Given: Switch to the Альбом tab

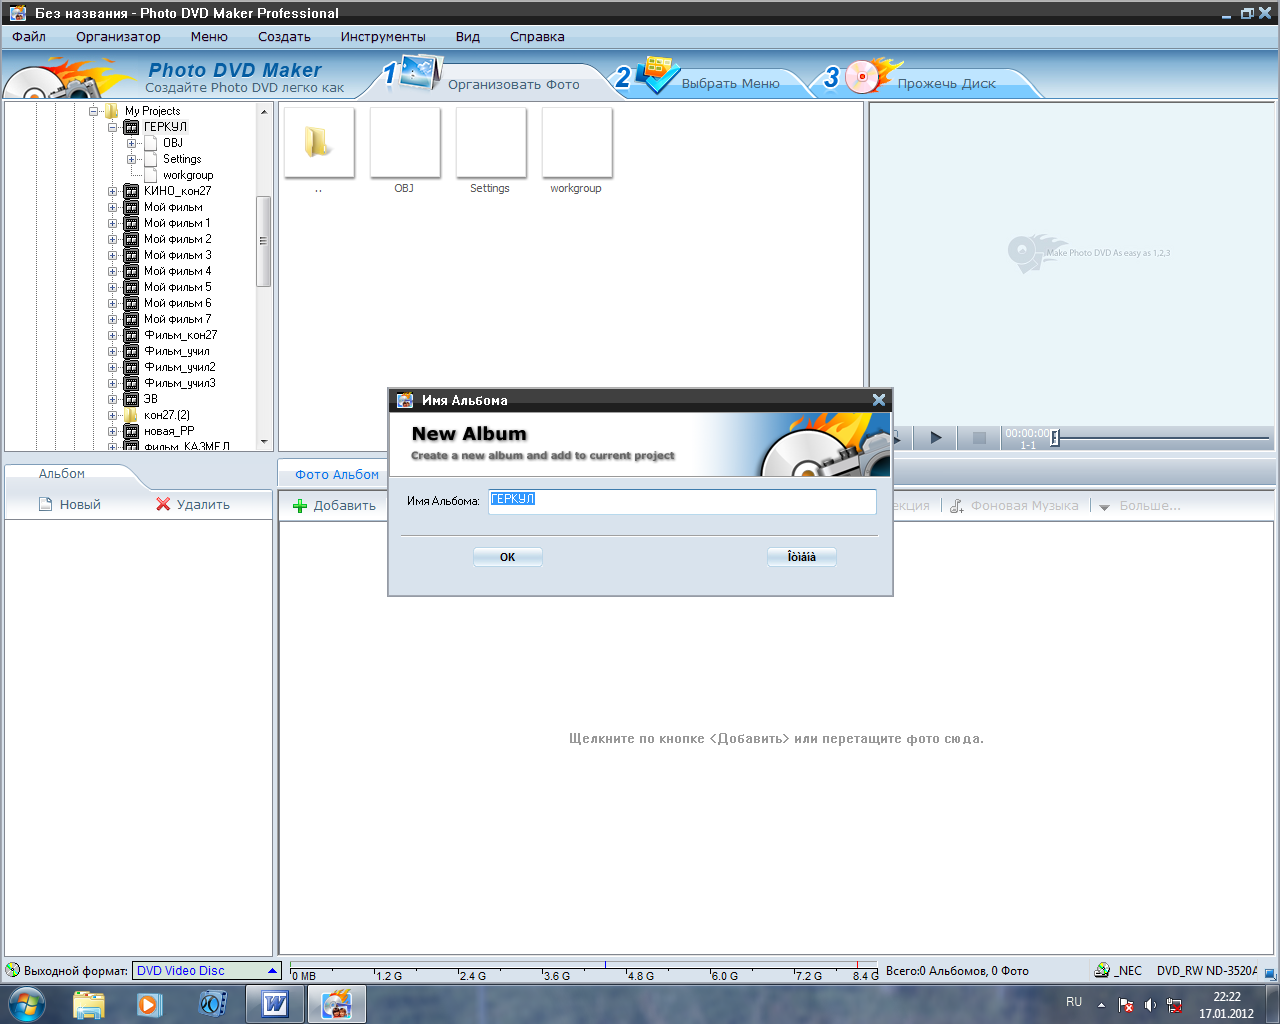Looking at the screenshot, I should coord(62,474).
